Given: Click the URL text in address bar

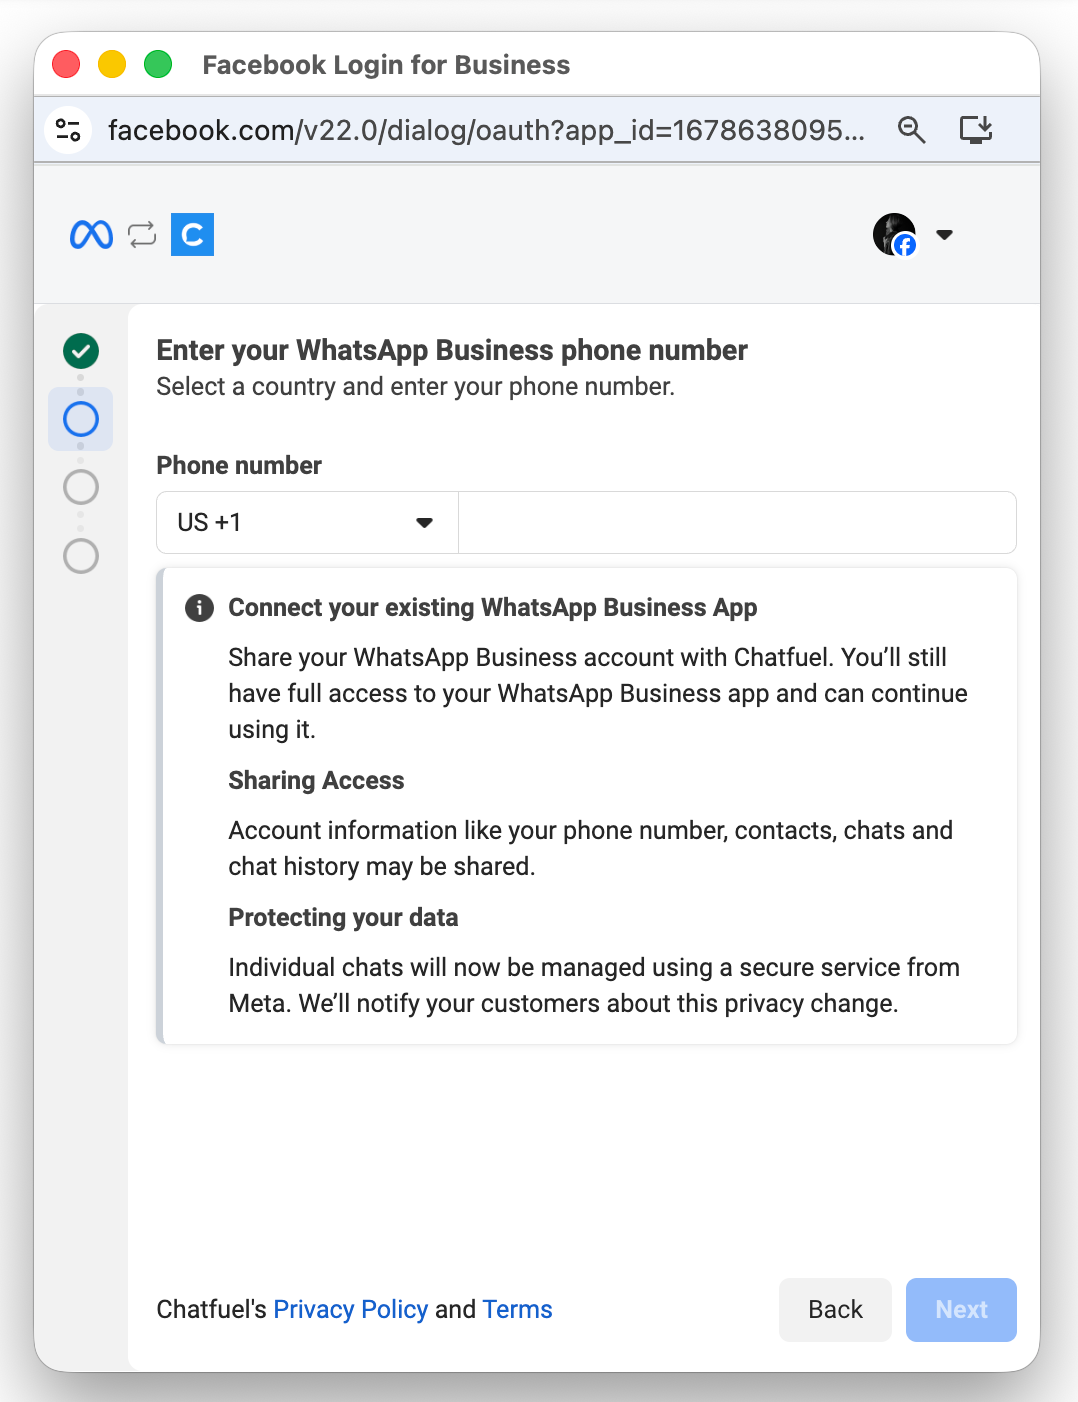Looking at the screenshot, I should (x=486, y=130).
